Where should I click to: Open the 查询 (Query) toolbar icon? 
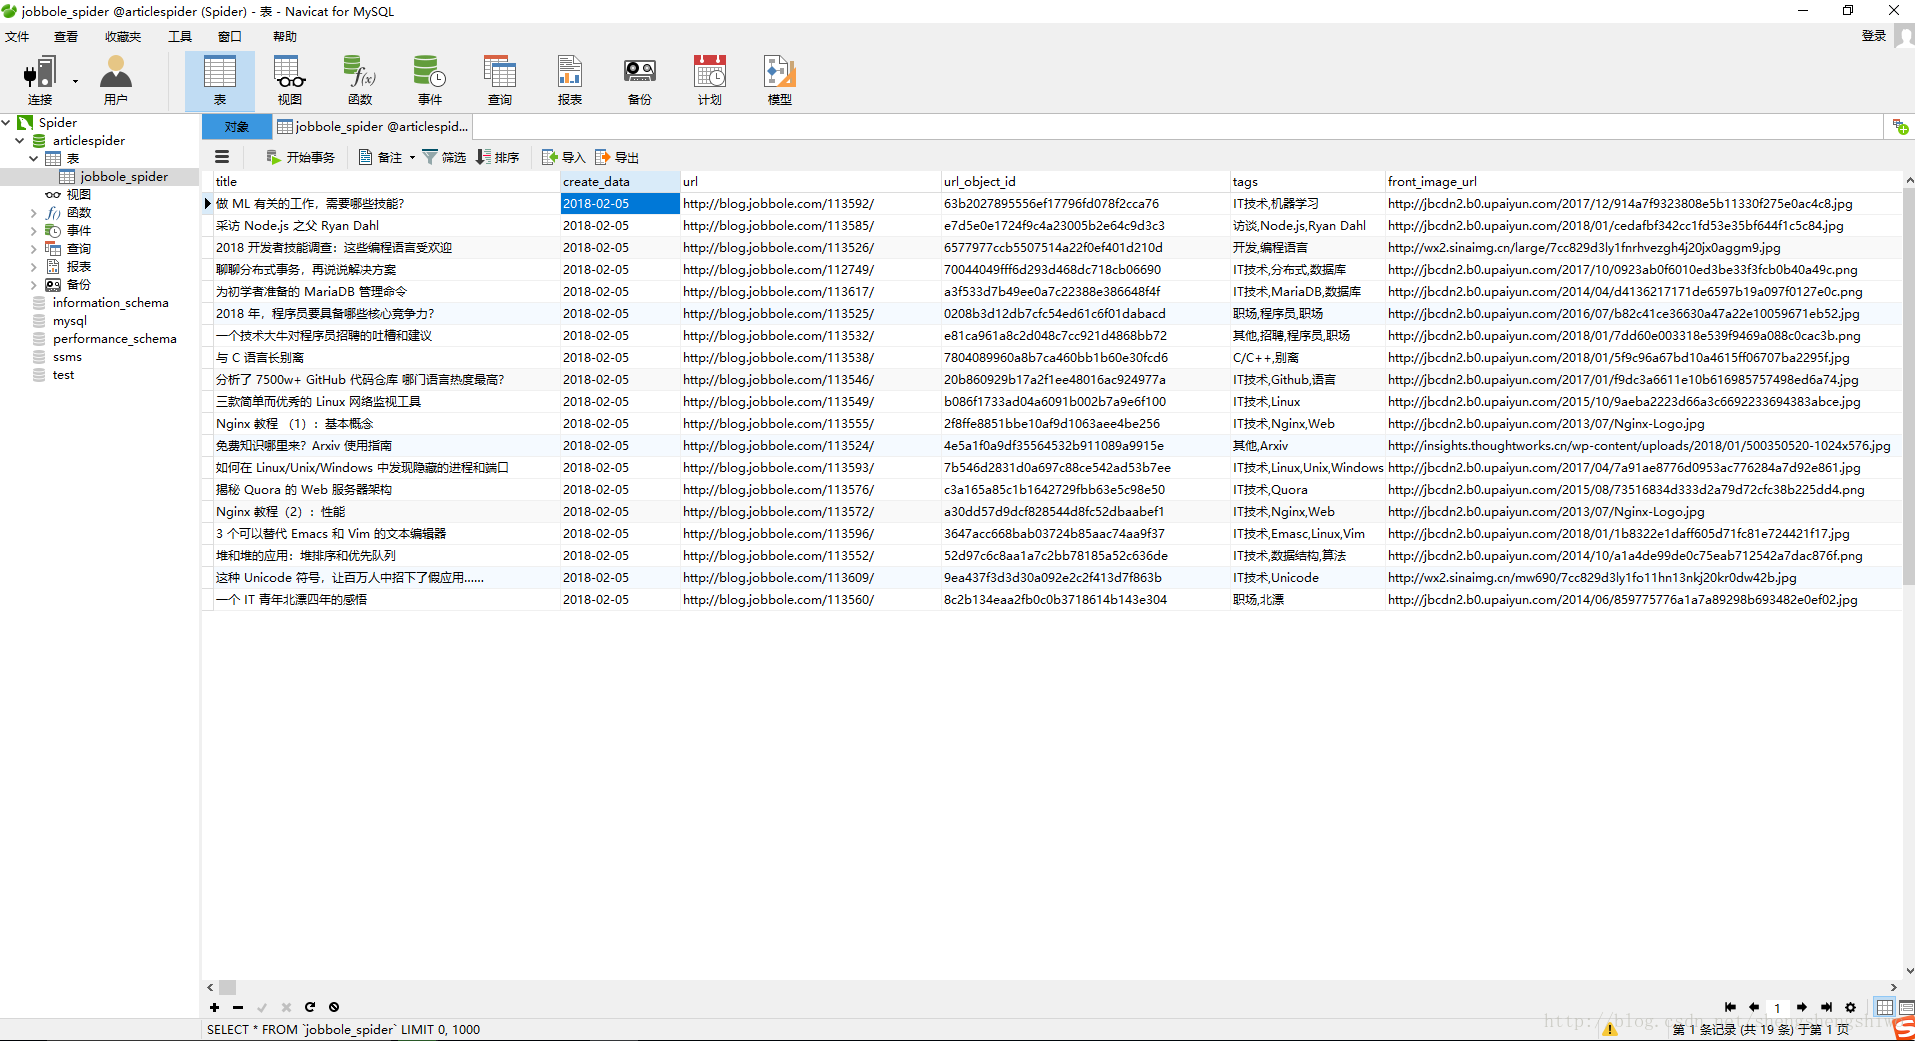click(500, 81)
